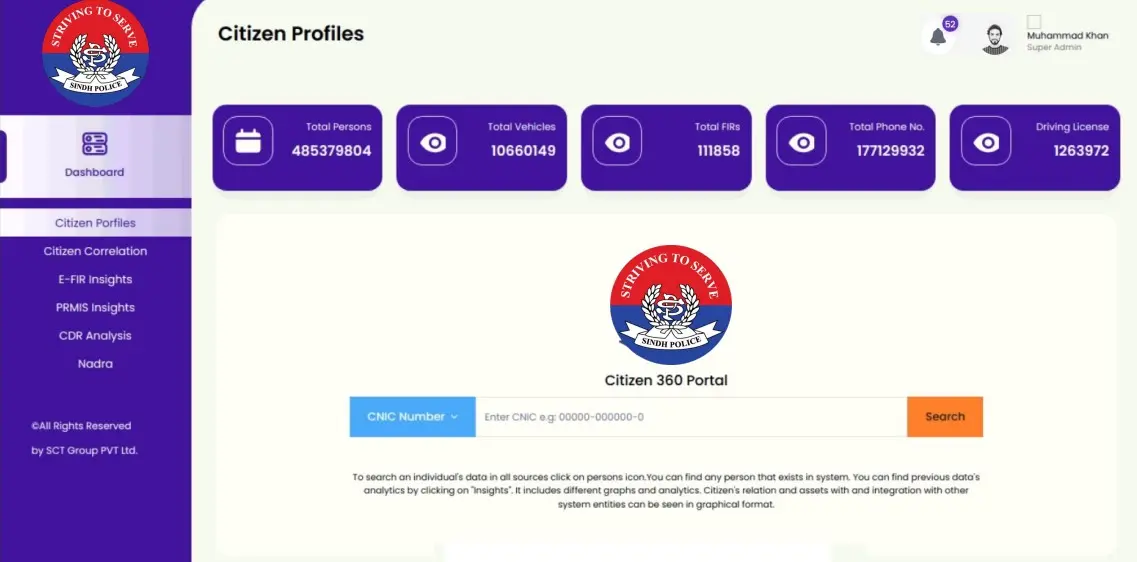
Task: Select E-FIR Insights menu item
Action: [95, 279]
